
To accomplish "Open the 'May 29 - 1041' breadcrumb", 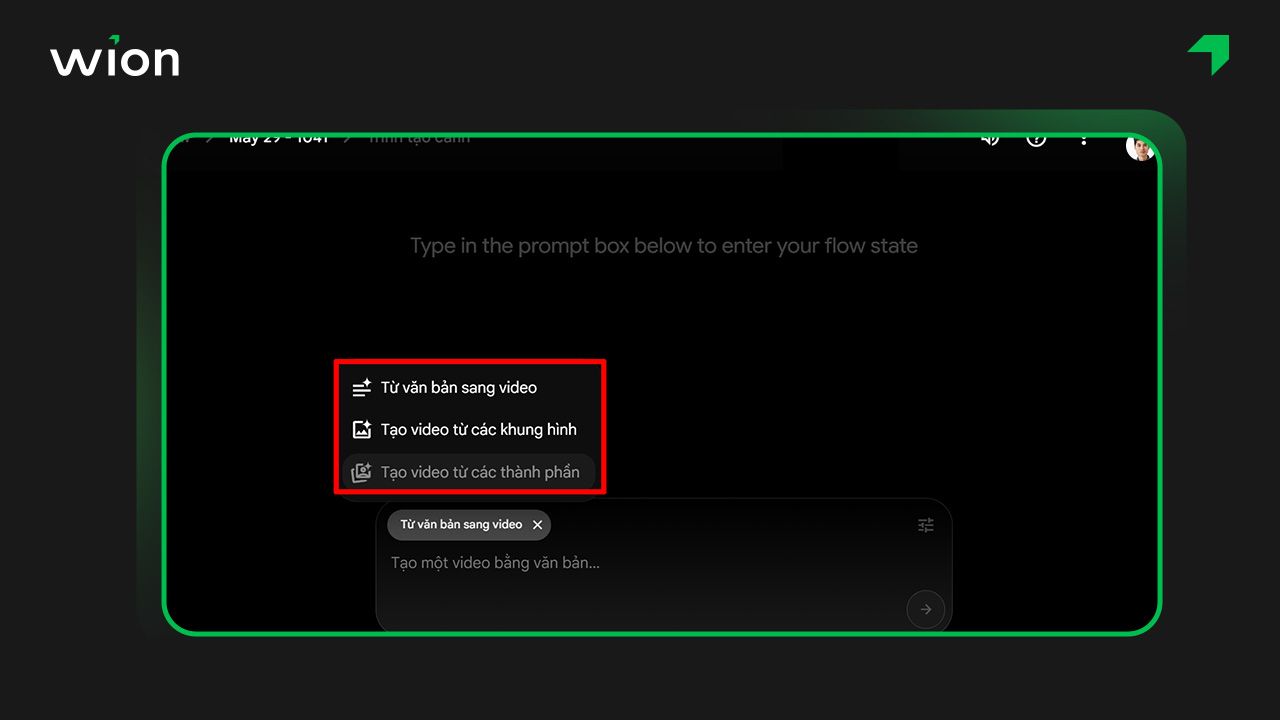I will 280,137.
